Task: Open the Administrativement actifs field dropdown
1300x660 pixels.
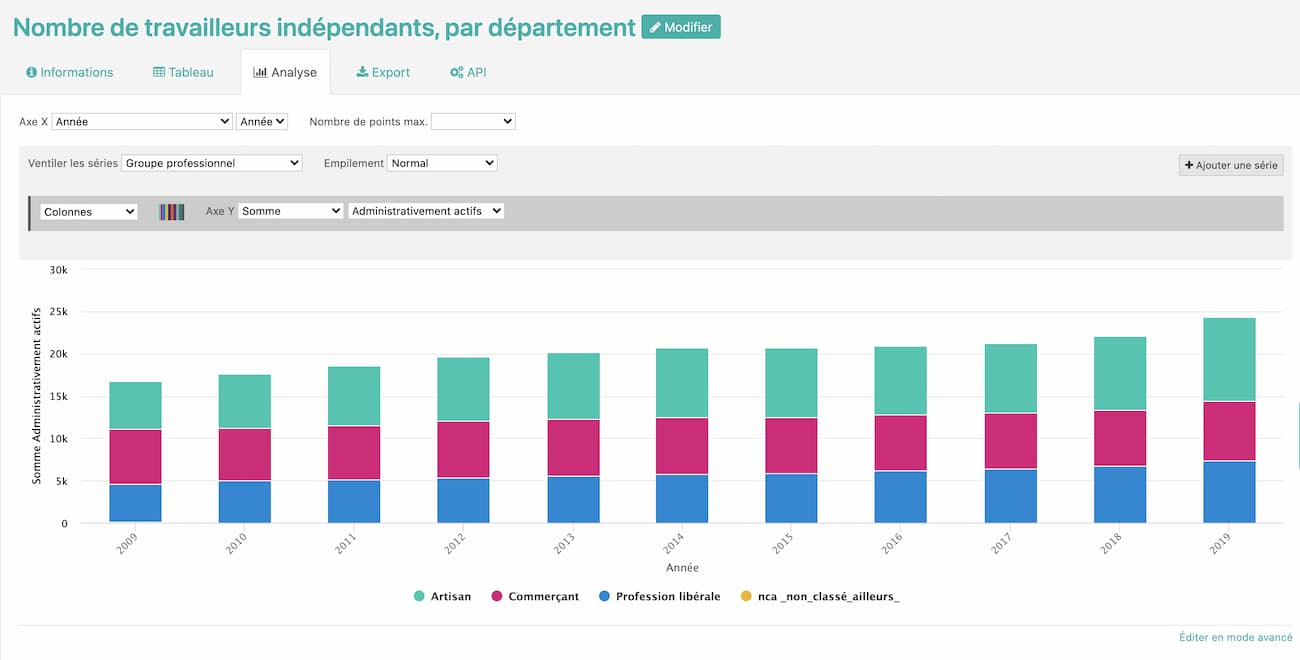Action: 426,211
